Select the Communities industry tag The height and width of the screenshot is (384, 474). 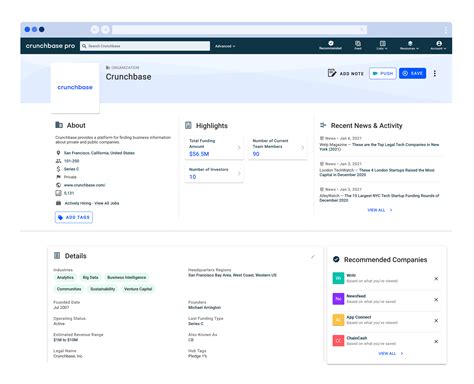click(69, 289)
